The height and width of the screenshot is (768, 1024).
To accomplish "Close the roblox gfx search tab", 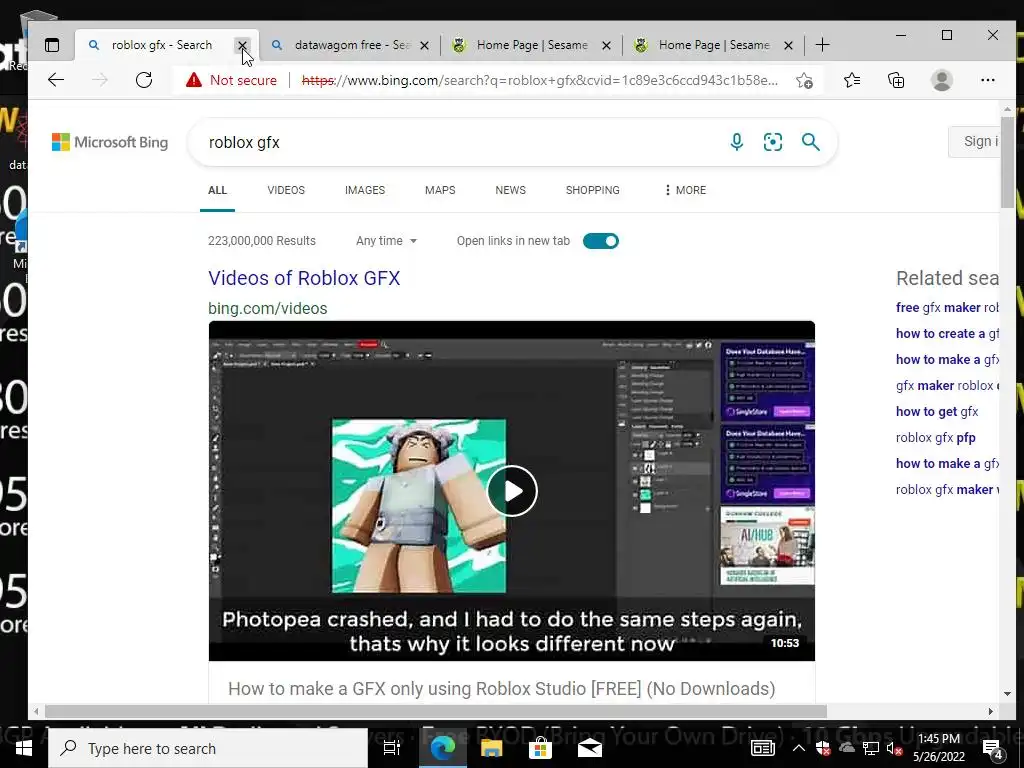I will [x=242, y=46].
